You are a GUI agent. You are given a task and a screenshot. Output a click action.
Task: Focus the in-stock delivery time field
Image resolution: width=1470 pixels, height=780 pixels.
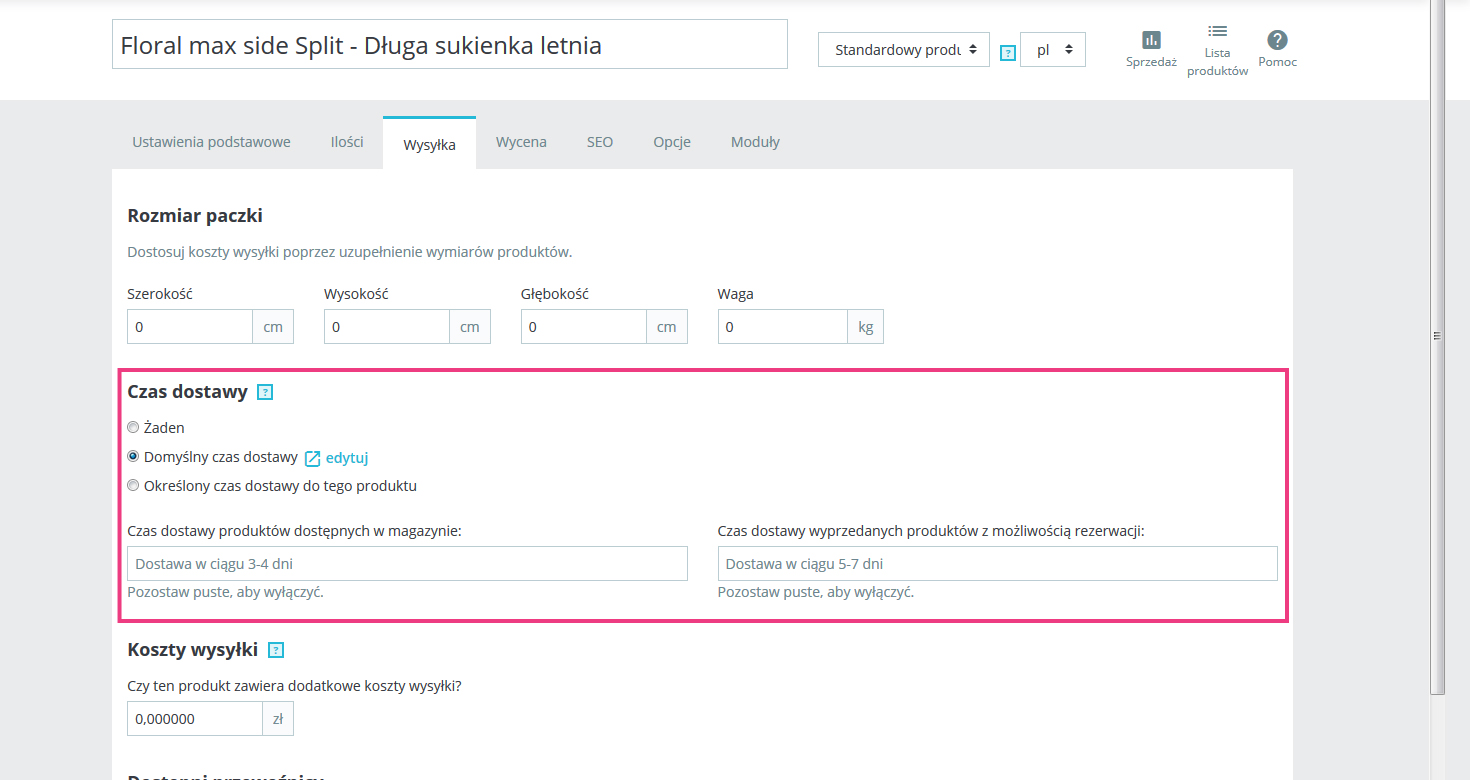pos(407,564)
